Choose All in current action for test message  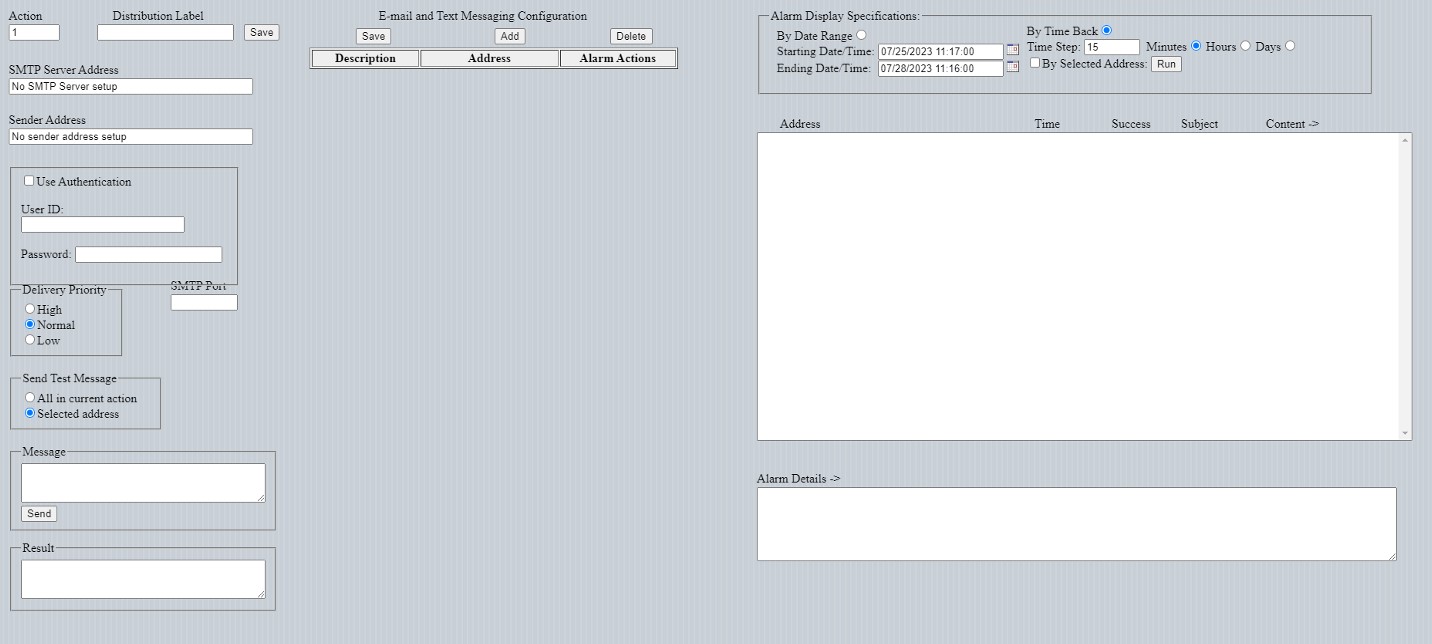[x=30, y=398]
